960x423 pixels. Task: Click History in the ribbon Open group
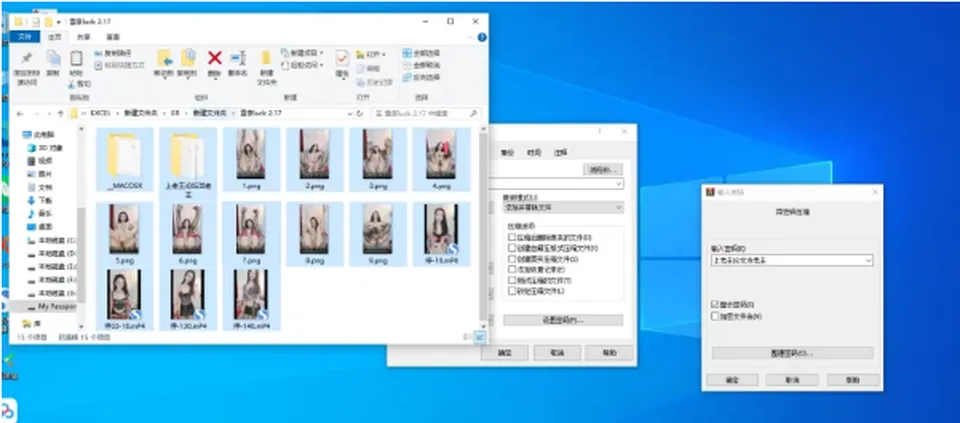pos(374,82)
